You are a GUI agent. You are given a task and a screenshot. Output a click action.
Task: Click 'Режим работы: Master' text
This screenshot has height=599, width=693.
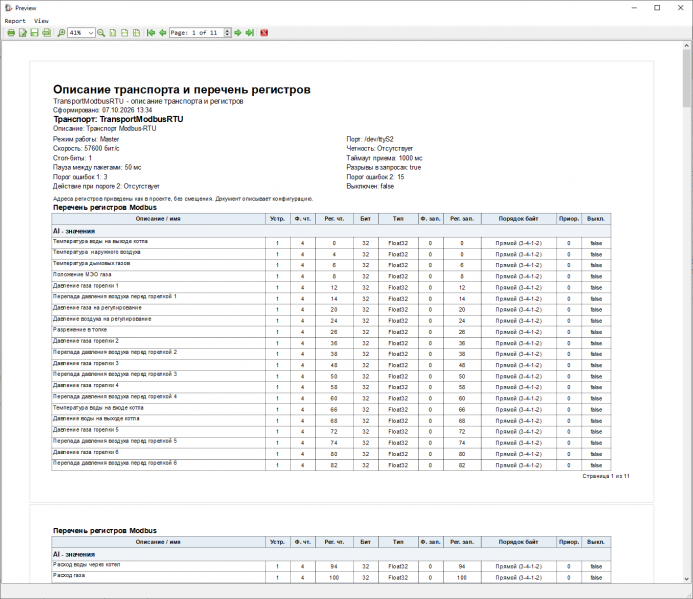(x=86, y=139)
